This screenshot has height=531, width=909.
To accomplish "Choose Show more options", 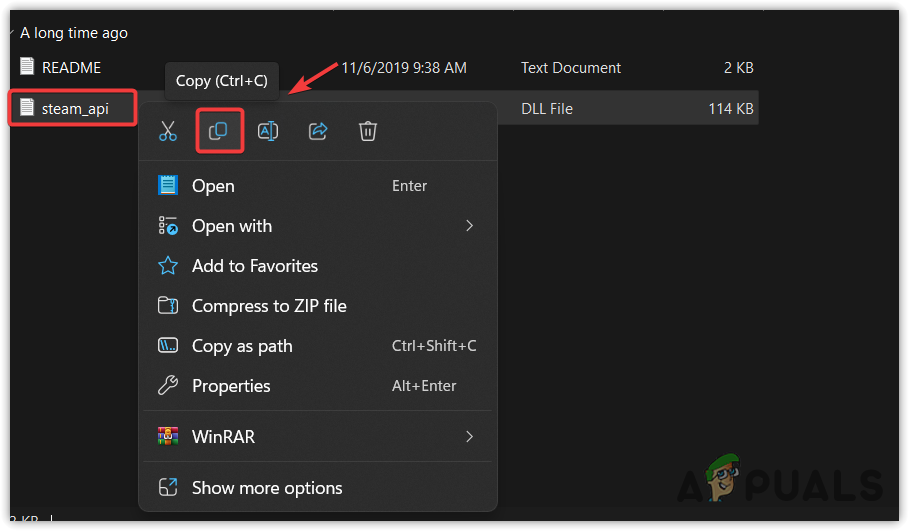I will [x=318, y=488].
